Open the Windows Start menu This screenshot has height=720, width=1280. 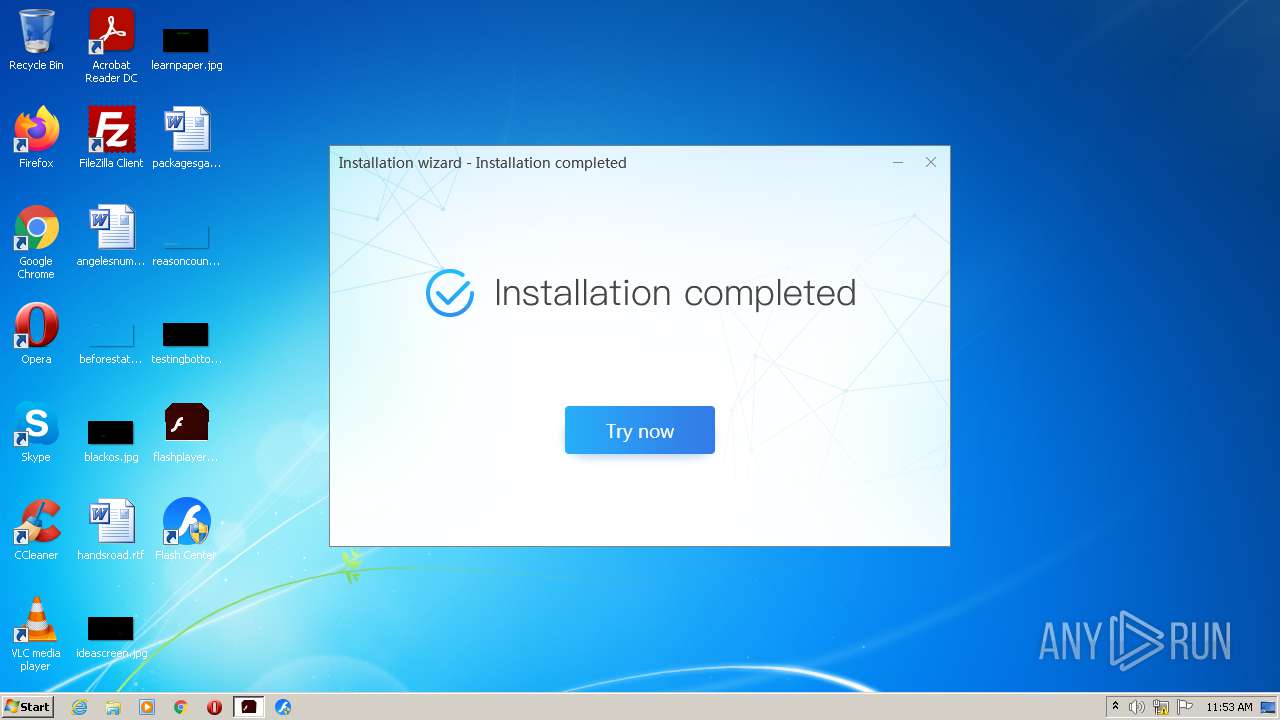27,706
